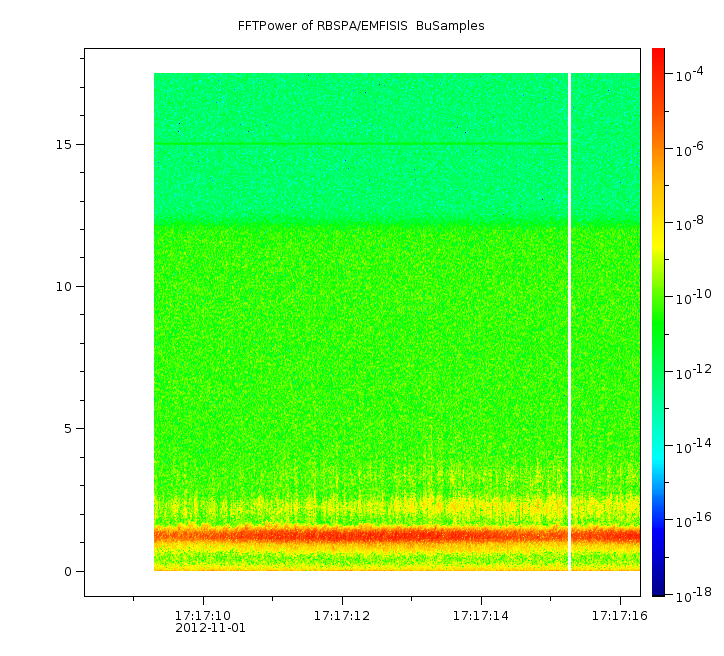Screen dimensions: 724x656
Task: Click the y-axis label 15
Action: [x=64, y=144]
